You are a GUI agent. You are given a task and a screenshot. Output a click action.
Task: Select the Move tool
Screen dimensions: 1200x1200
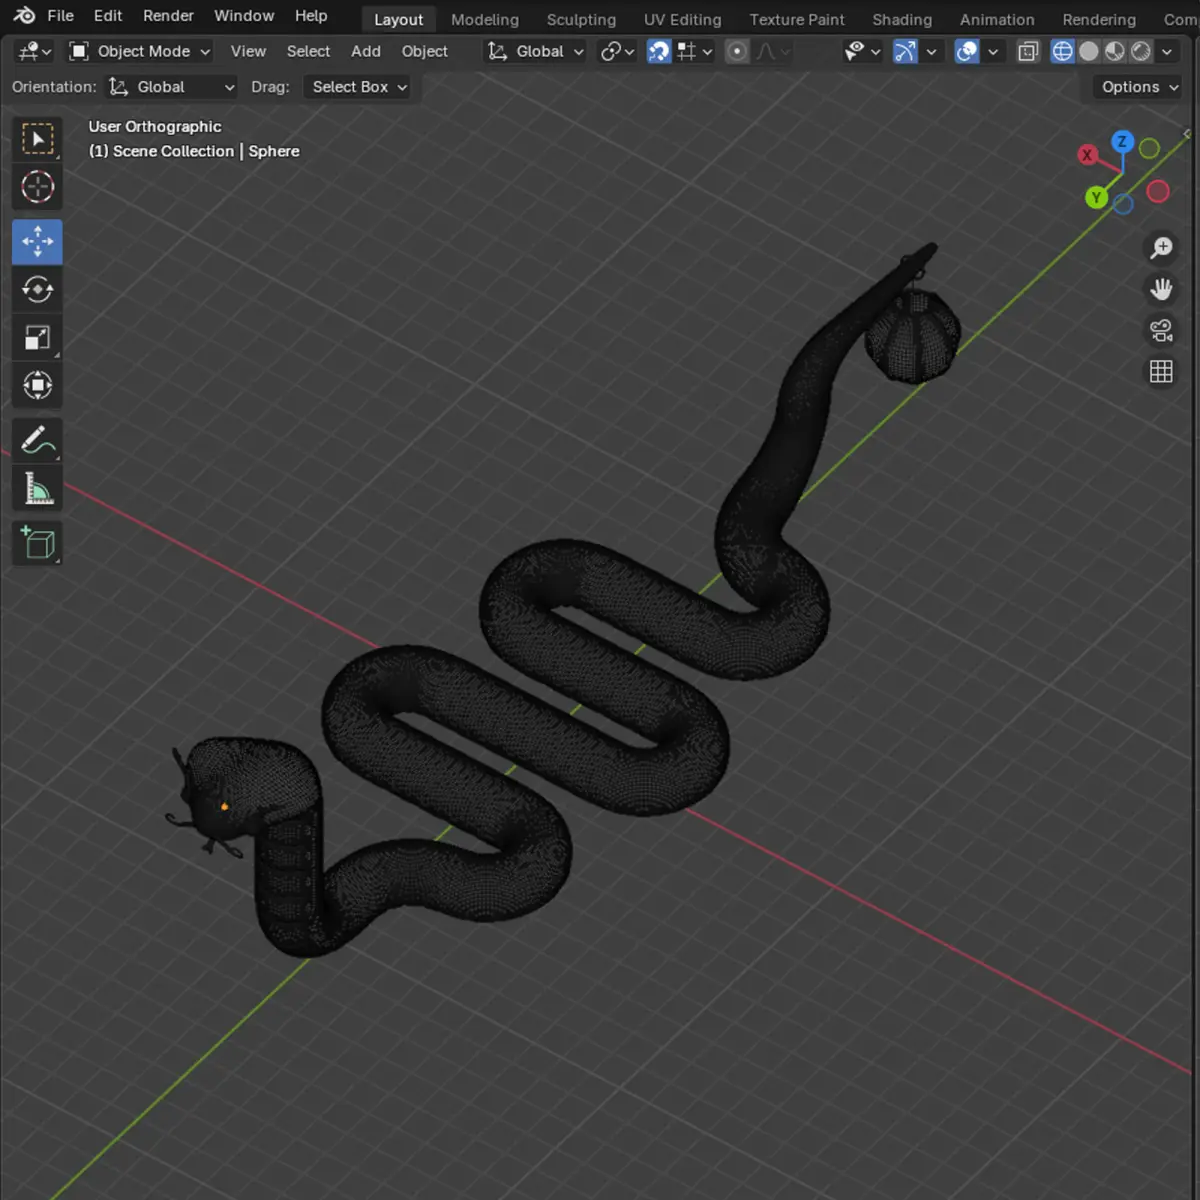(x=37, y=242)
